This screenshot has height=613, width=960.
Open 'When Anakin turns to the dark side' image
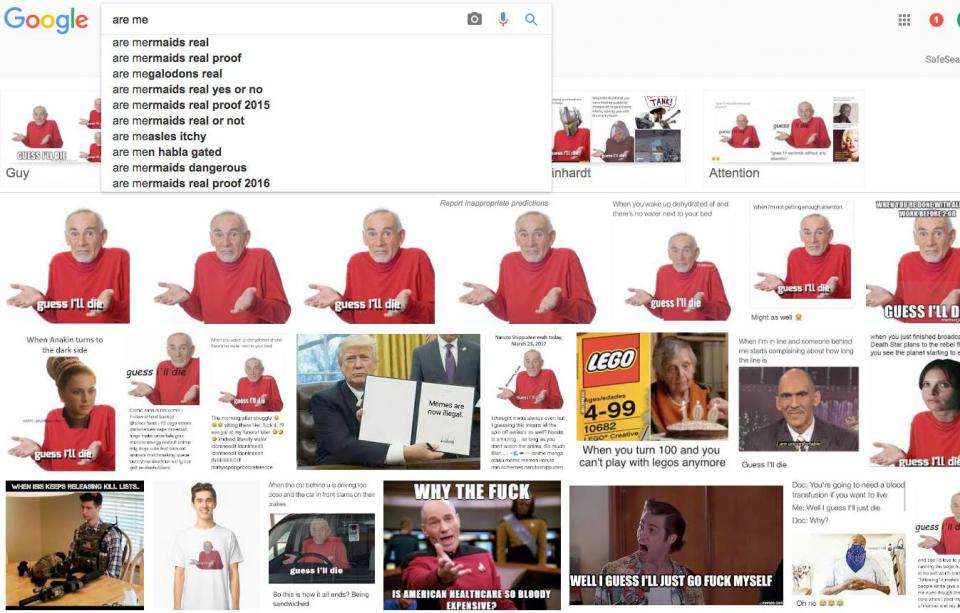click(x=64, y=402)
